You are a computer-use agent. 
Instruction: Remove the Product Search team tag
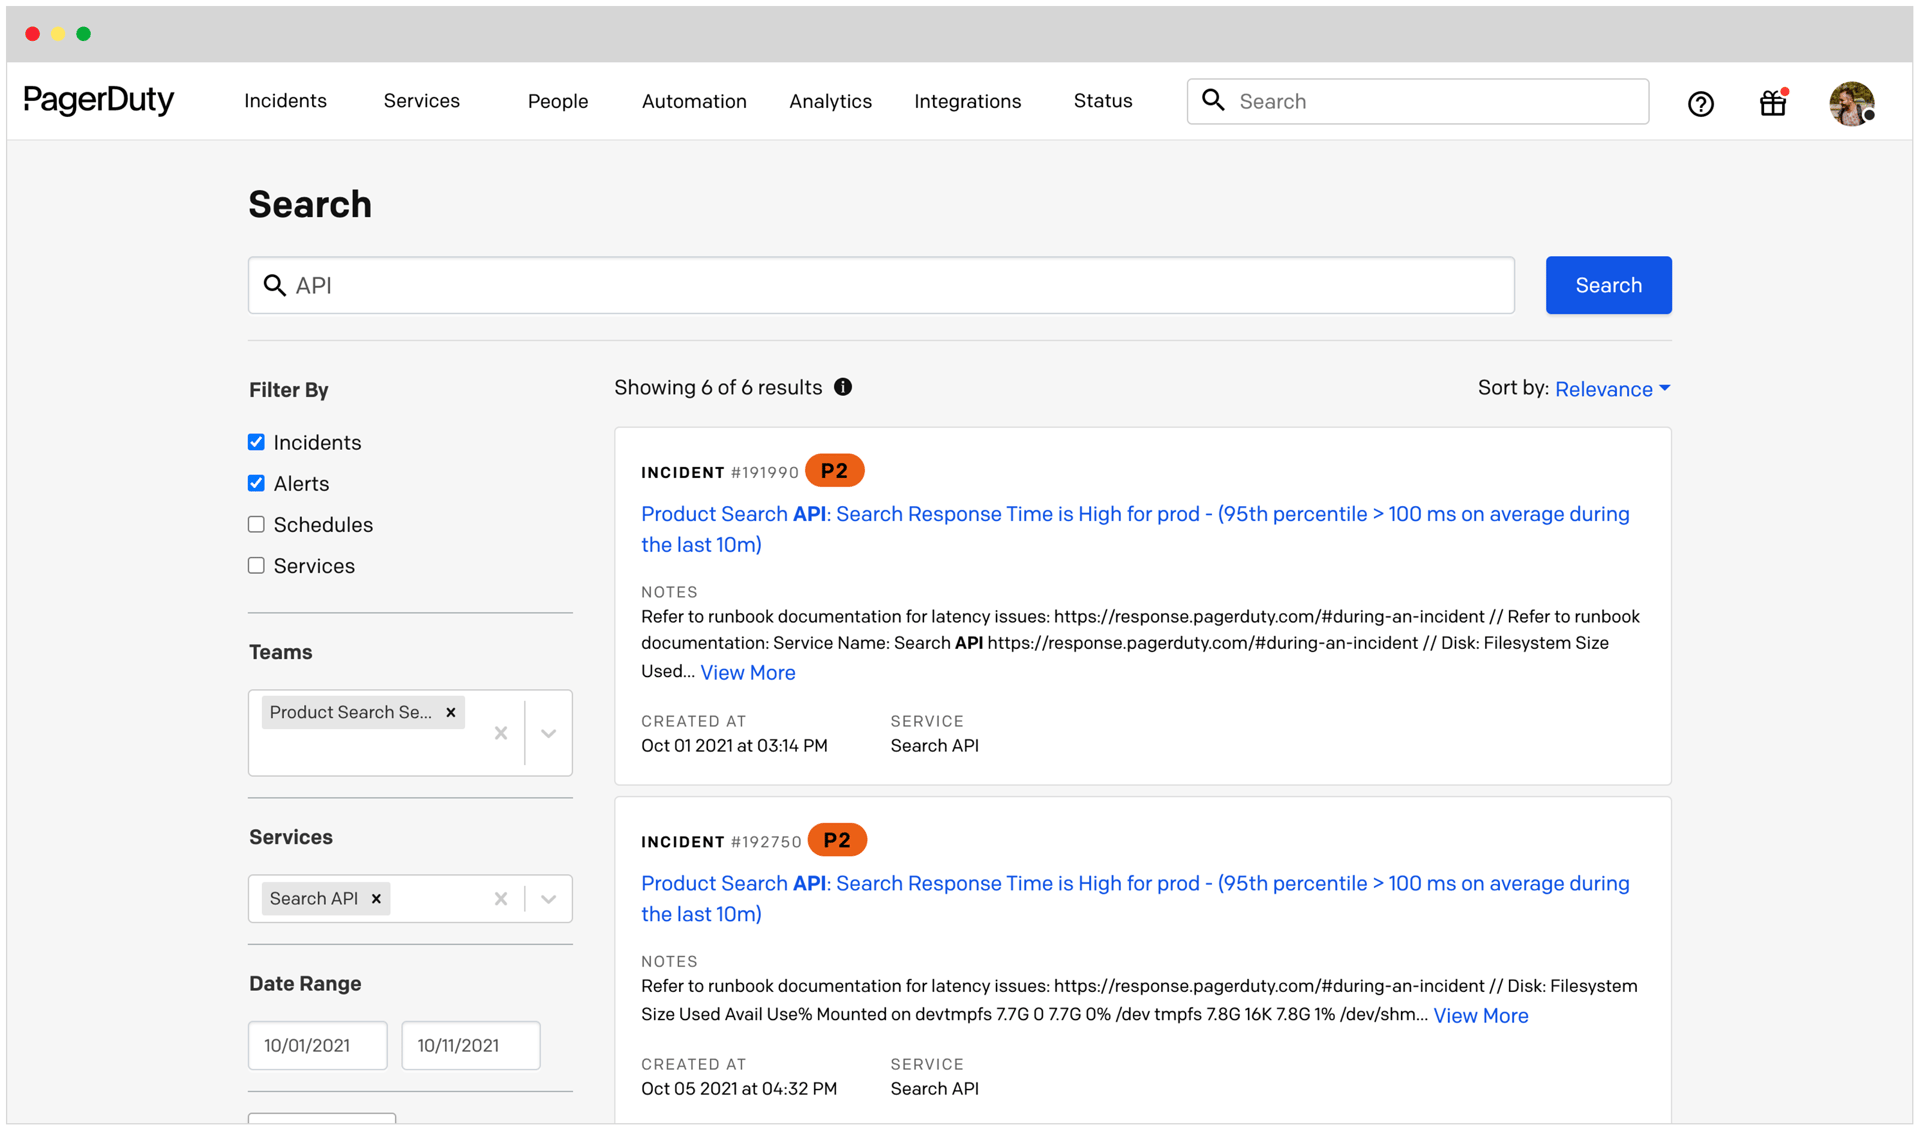451,712
